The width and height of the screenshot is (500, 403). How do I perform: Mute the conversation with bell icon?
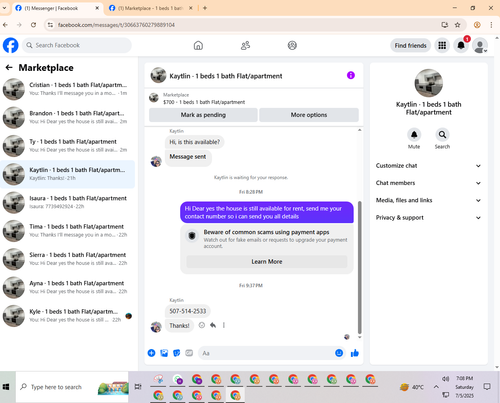(414, 135)
